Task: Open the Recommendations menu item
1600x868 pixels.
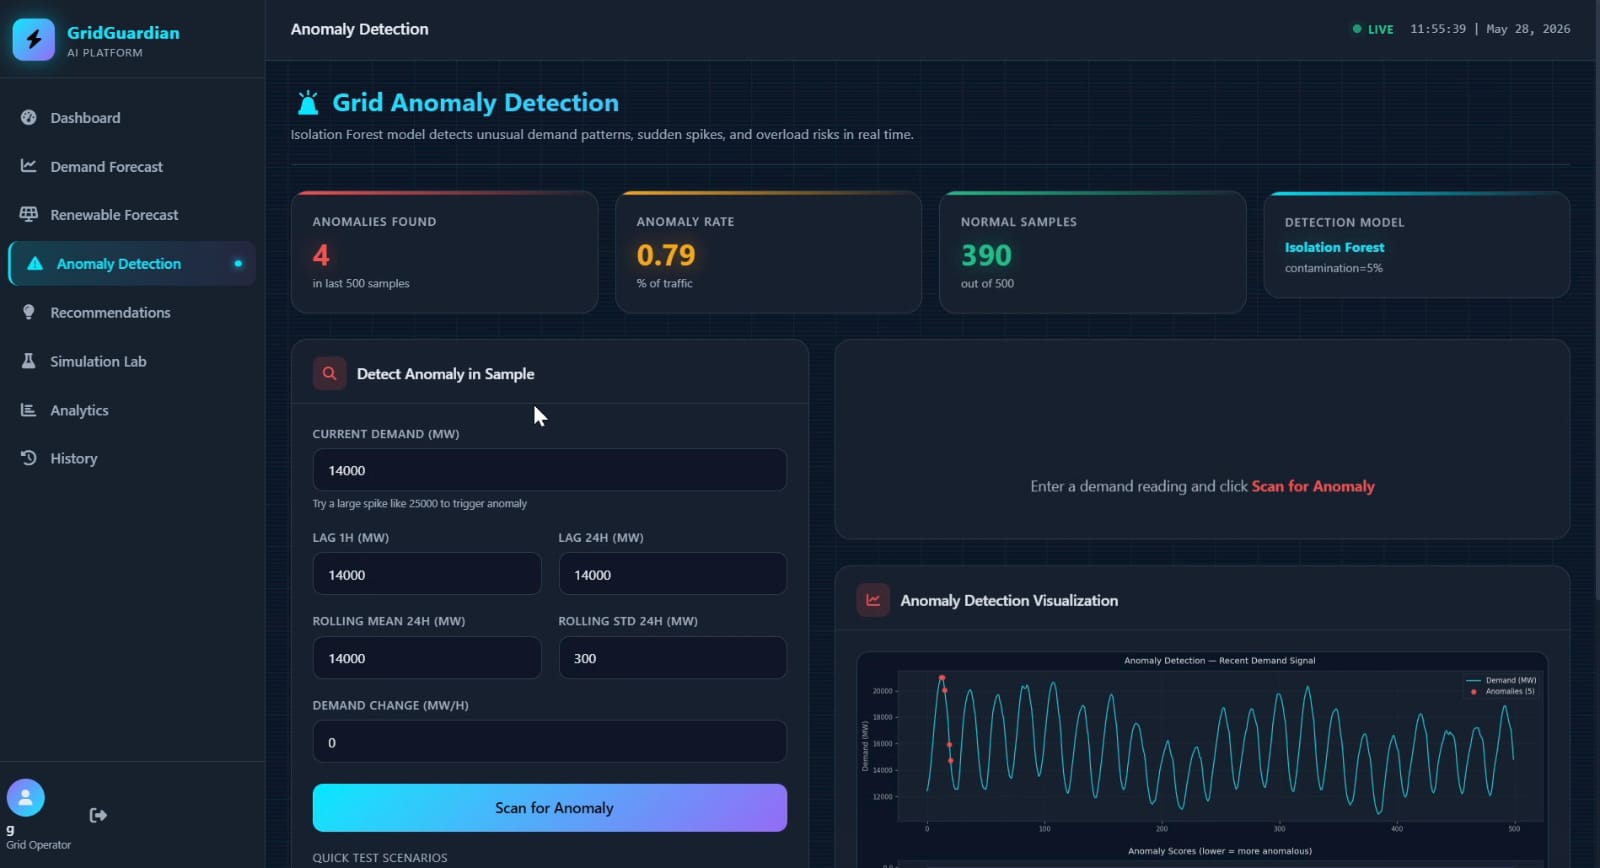Action: point(132,312)
